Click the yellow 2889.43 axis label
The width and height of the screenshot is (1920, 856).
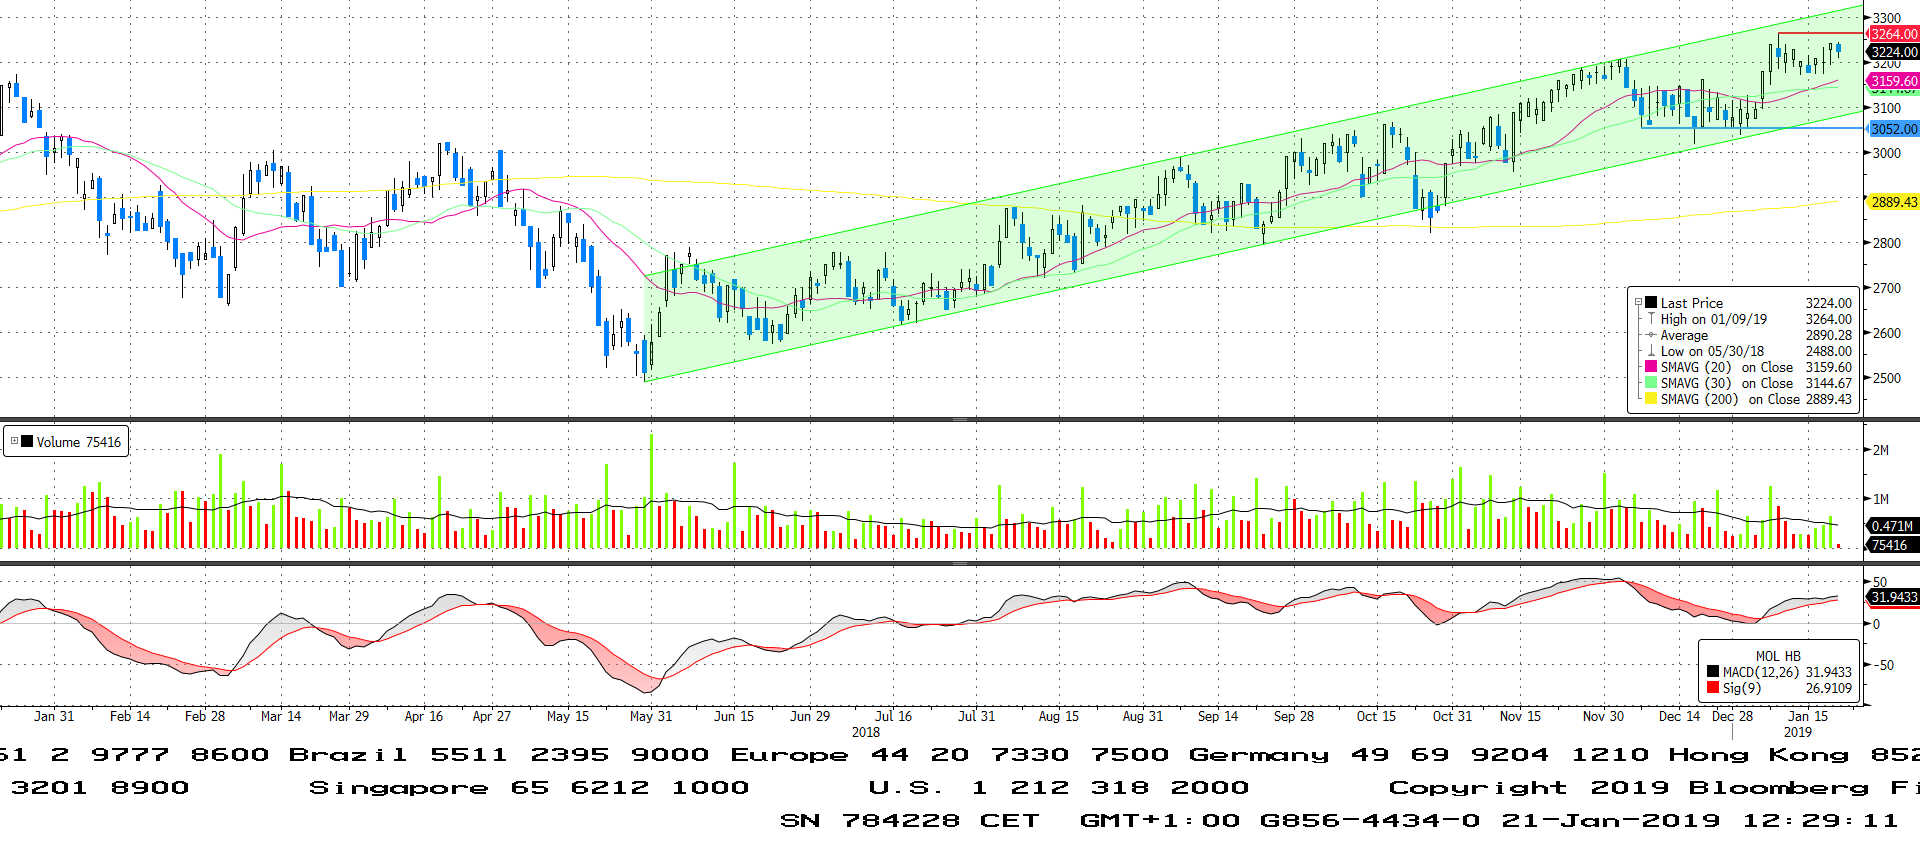[1894, 202]
